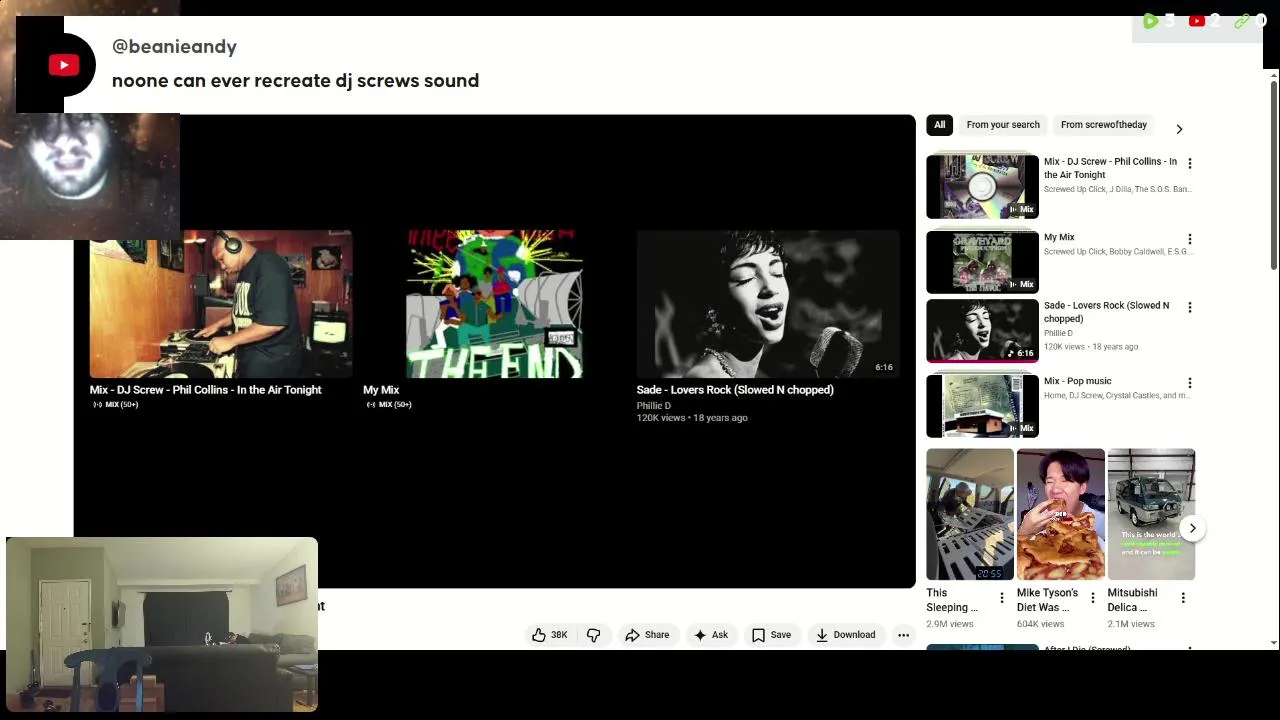Open sidebar Sade Lovers Rock thumbnail
The width and height of the screenshot is (1280, 720).
coord(982,330)
